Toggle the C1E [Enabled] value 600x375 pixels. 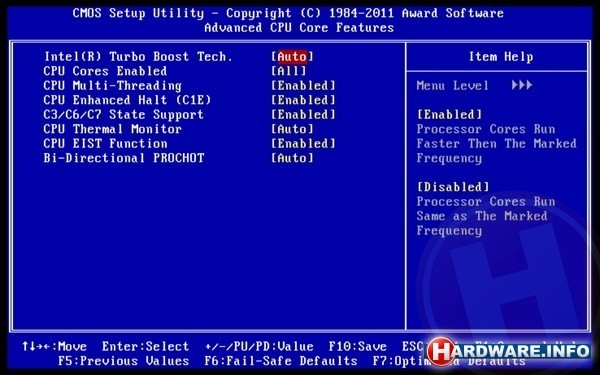303,100
